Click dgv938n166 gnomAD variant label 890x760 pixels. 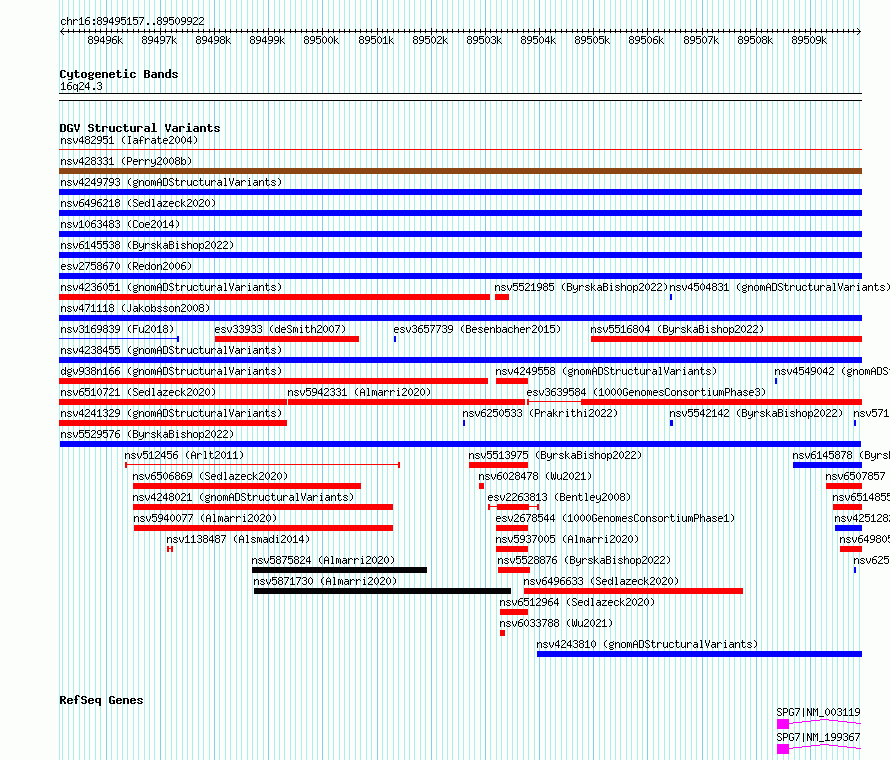coord(171,371)
